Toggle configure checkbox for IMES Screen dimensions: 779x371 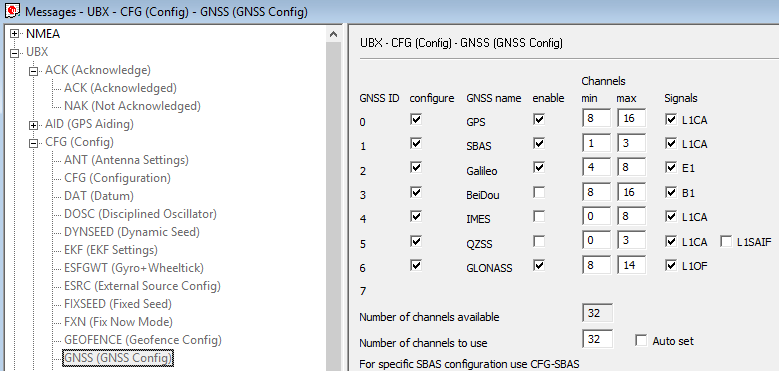coord(416,217)
